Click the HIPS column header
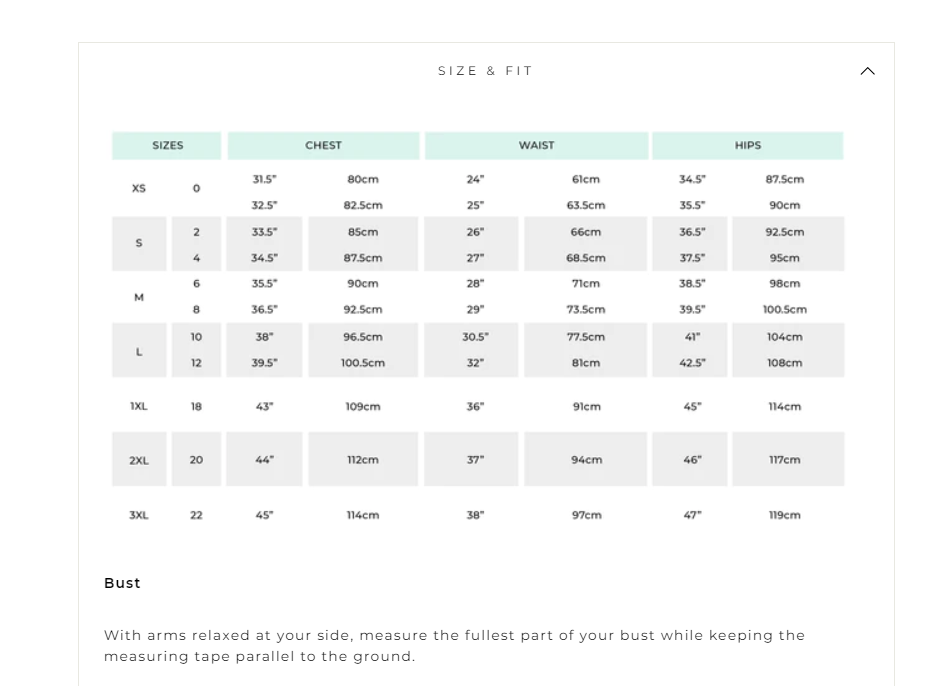Screen dimensions: 935x686 (748, 145)
